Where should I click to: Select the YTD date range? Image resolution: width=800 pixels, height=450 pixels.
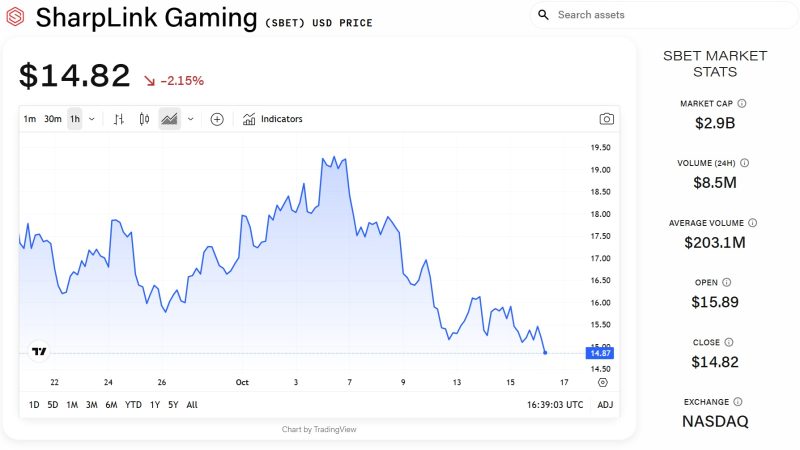[x=133, y=405]
